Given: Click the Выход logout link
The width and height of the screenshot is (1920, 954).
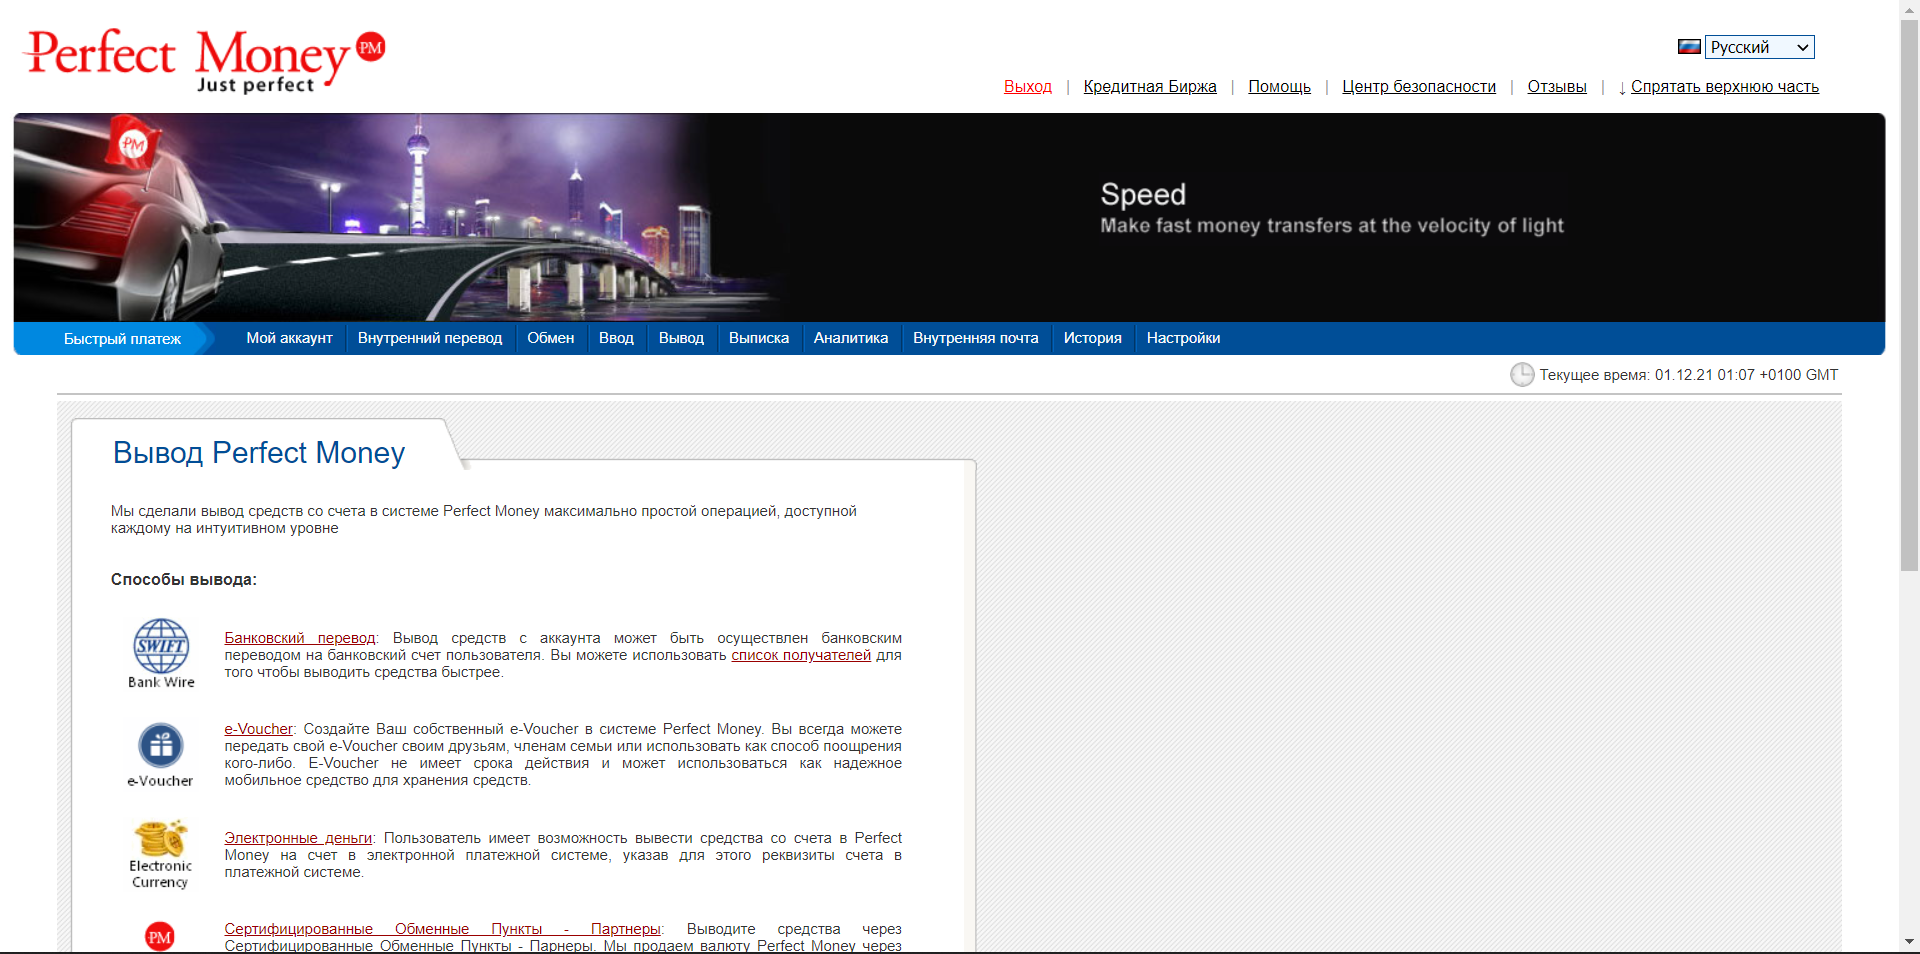Looking at the screenshot, I should [x=1028, y=87].
